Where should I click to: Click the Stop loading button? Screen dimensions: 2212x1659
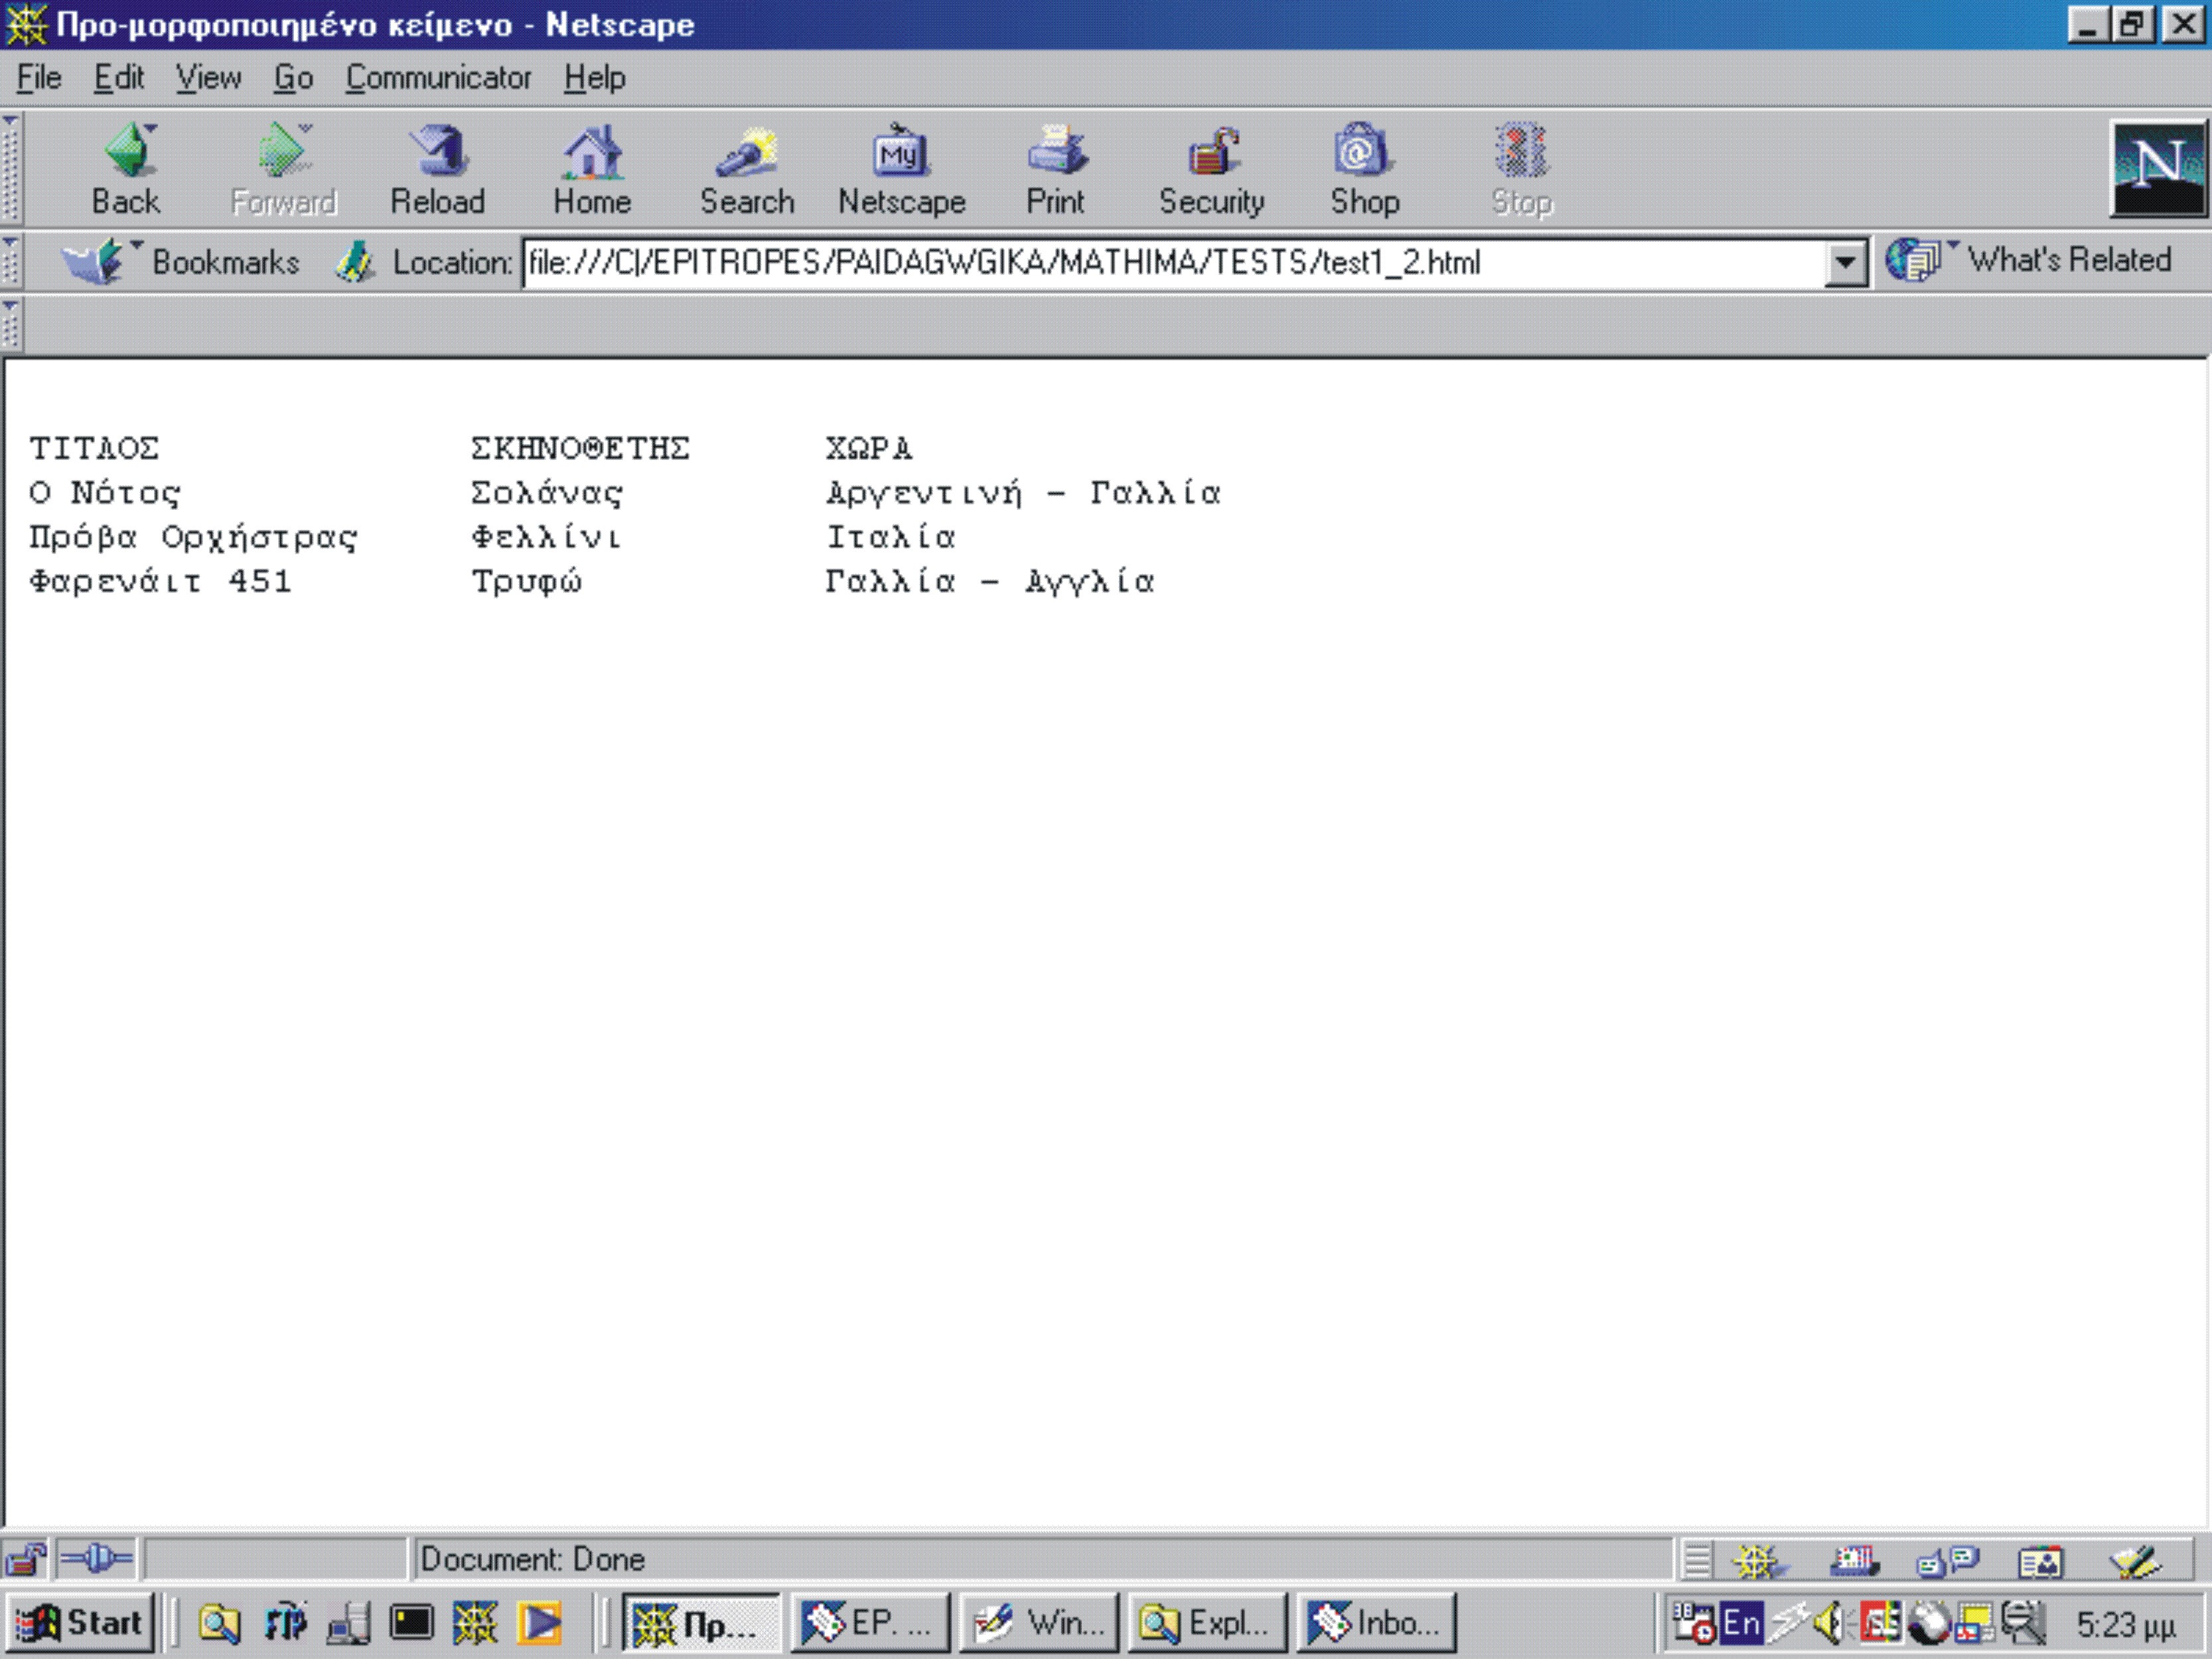point(1522,170)
